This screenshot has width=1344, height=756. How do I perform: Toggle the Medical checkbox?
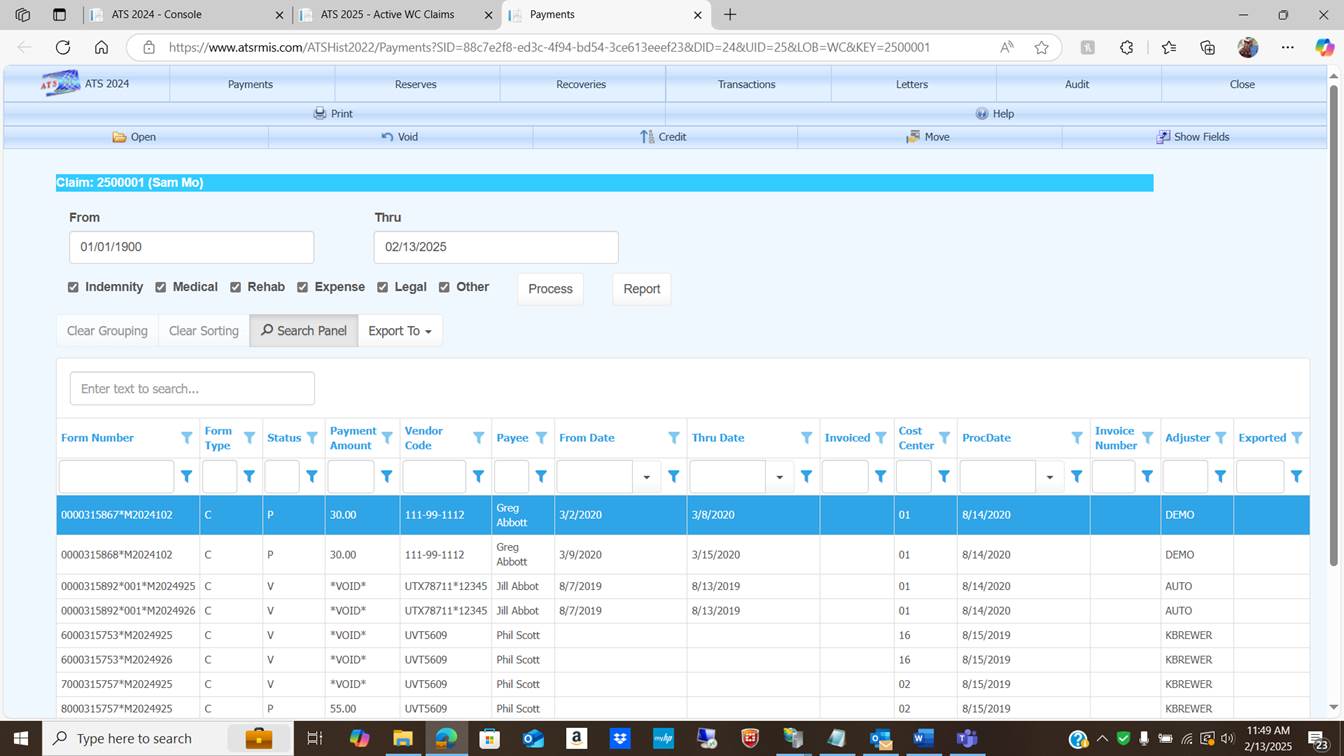[x=160, y=287]
